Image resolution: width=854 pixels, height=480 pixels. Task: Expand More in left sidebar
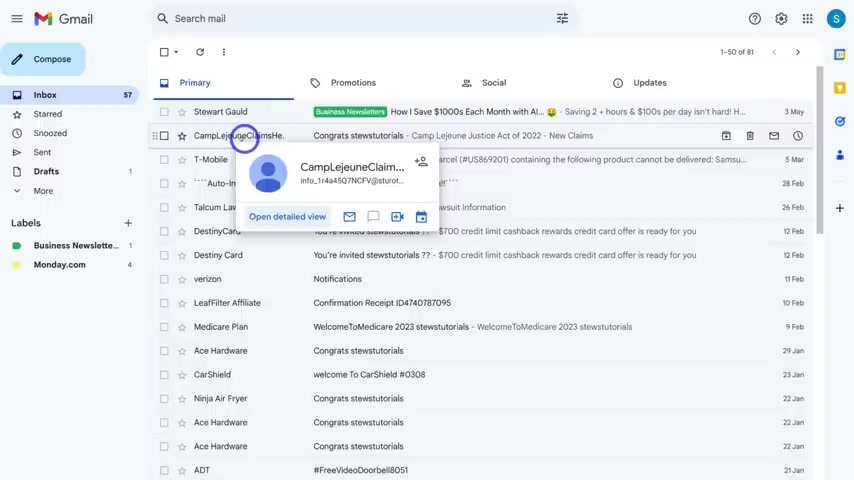click(43, 191)
